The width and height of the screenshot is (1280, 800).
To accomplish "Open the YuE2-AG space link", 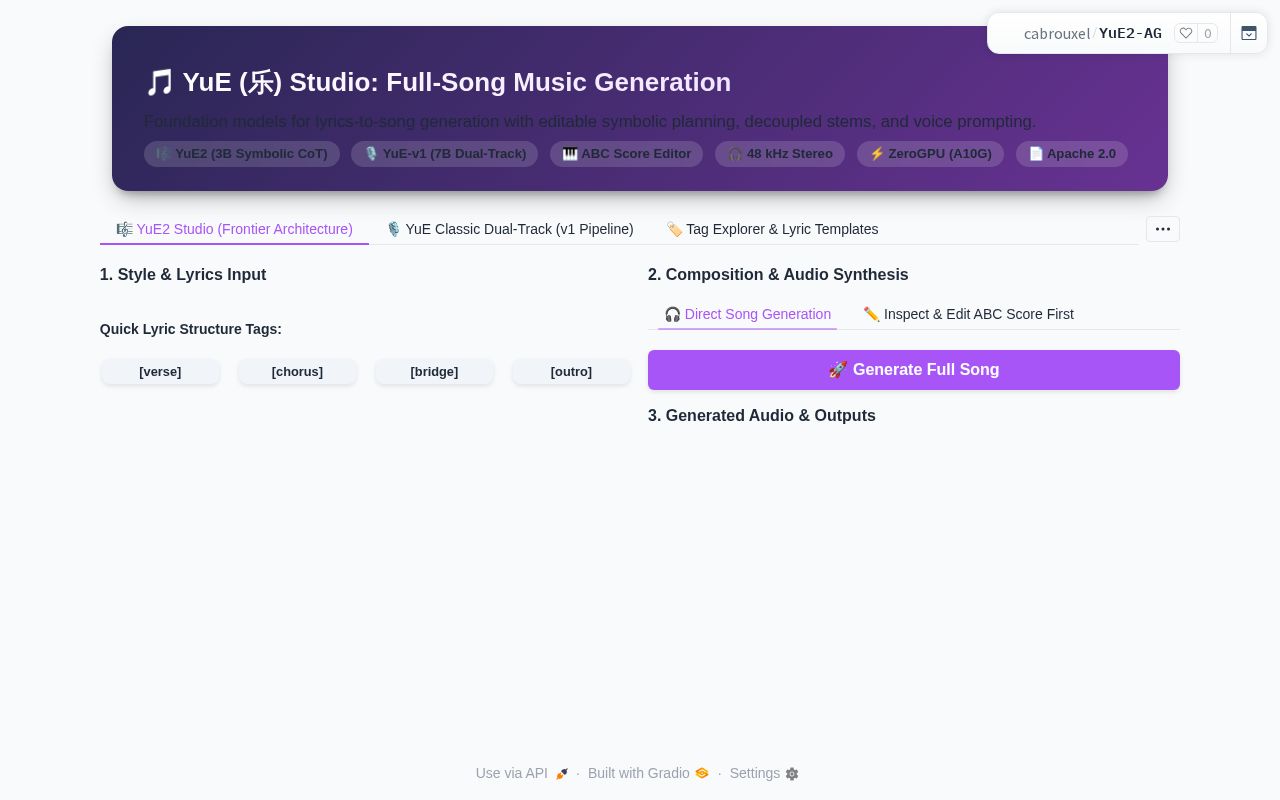I will pos(1130,34).
